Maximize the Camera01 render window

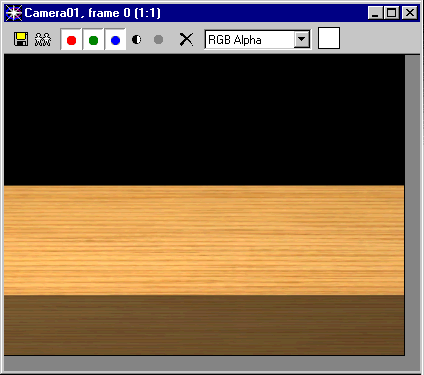[391, 13]
